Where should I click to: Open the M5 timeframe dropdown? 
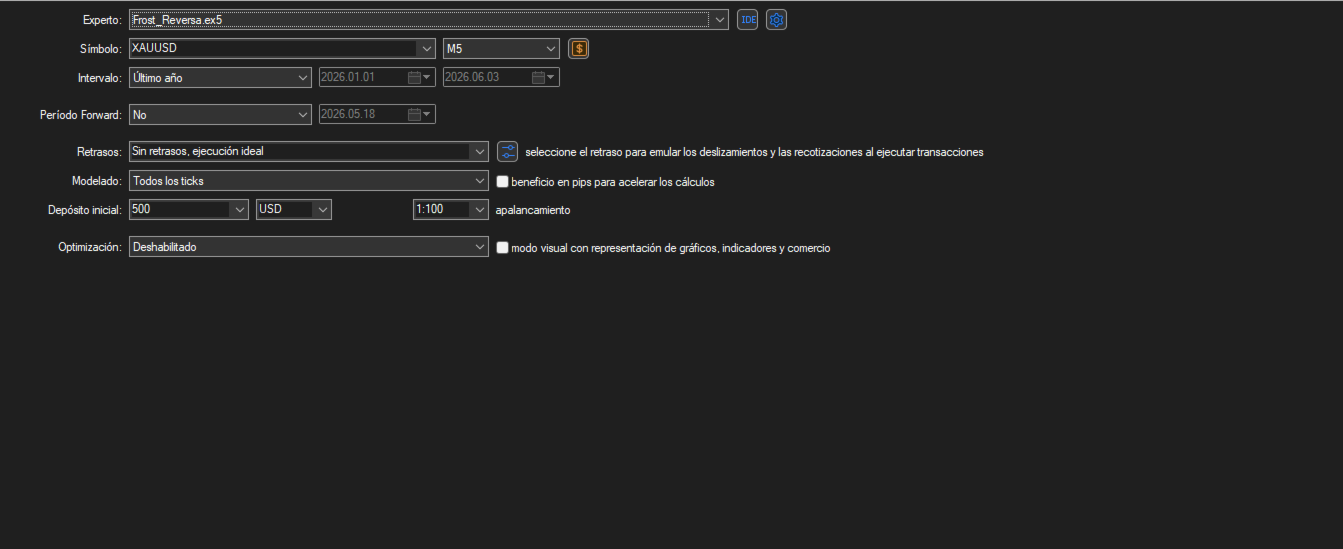tap(551, 48)
